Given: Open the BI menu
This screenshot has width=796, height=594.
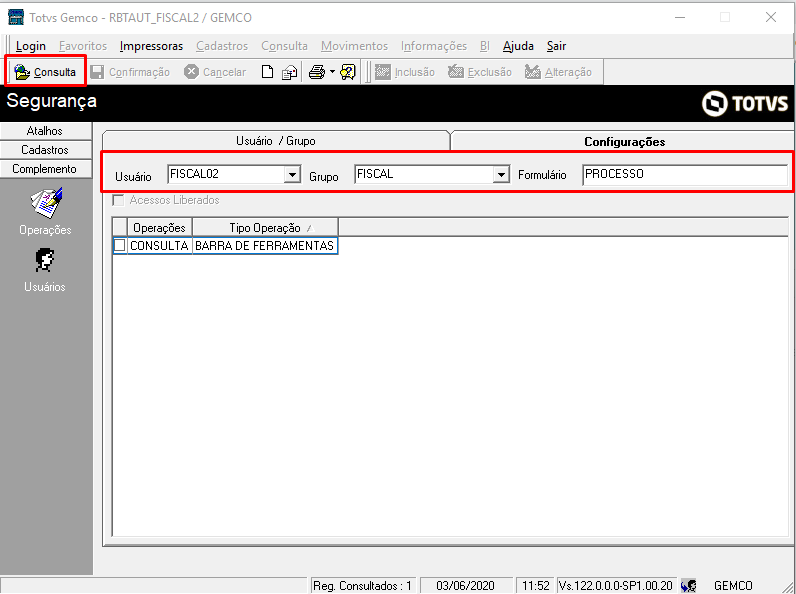Looking at the screenshot, I should [x=485, y=46].
